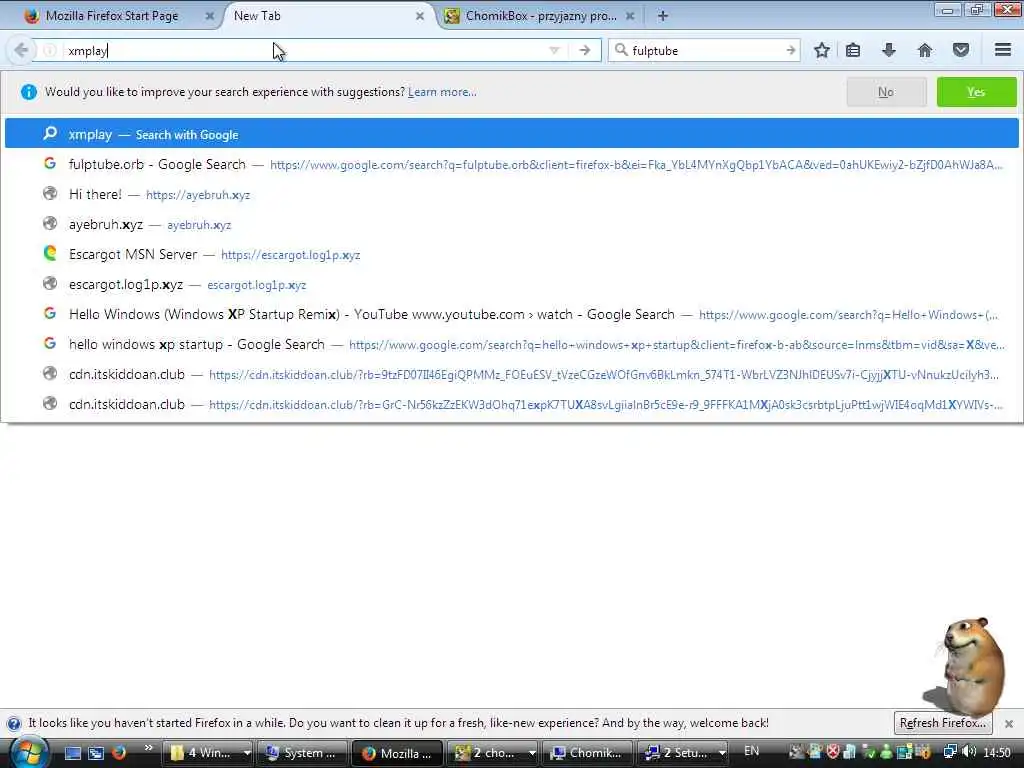Open the '2 cho...' taskbar group
Viewport: 1024px width, 768px height.
coord(488,753)
